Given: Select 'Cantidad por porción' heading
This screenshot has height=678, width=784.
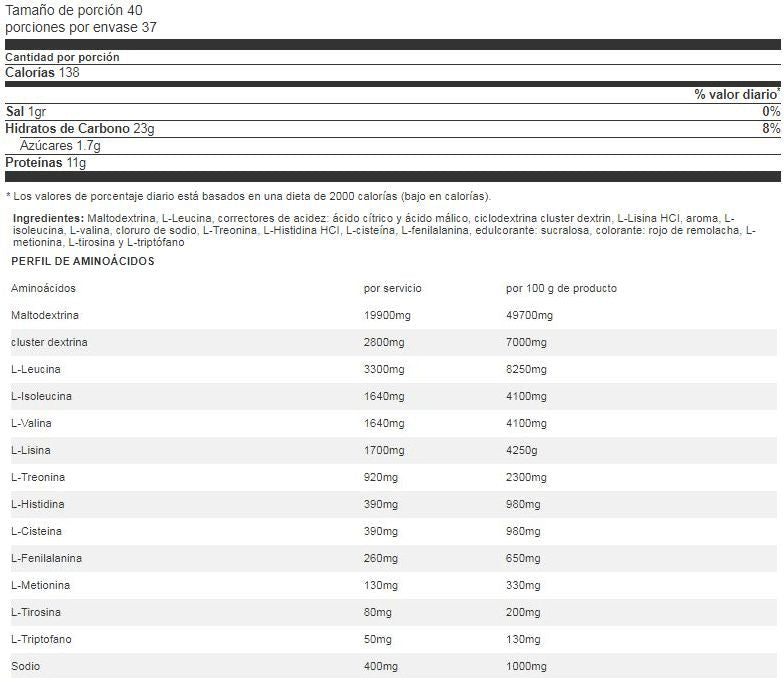Looking at the screenshot, I should tap(62, 57).
